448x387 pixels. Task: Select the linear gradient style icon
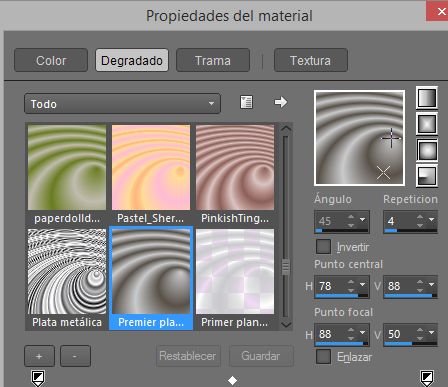(427, 98)
